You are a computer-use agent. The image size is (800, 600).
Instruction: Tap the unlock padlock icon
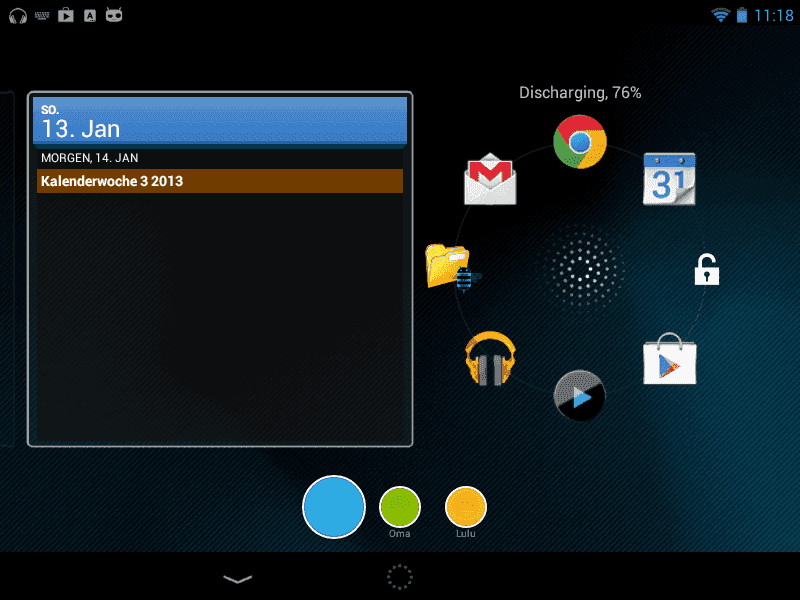[x=707, y=269]
